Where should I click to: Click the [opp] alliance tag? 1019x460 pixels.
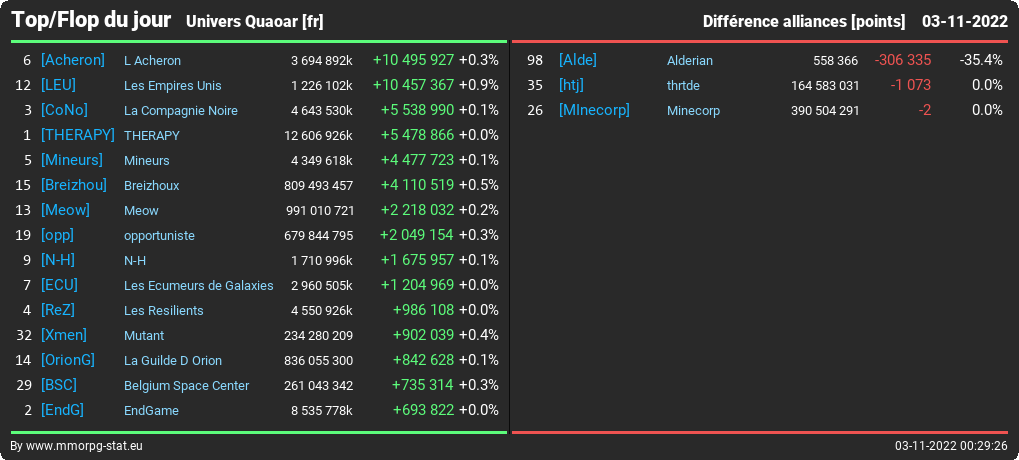point(57,235)
